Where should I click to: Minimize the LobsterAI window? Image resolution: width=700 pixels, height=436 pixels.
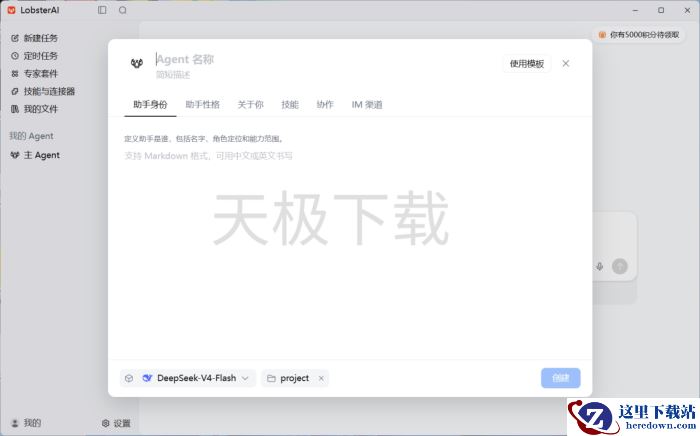[635, 10]
